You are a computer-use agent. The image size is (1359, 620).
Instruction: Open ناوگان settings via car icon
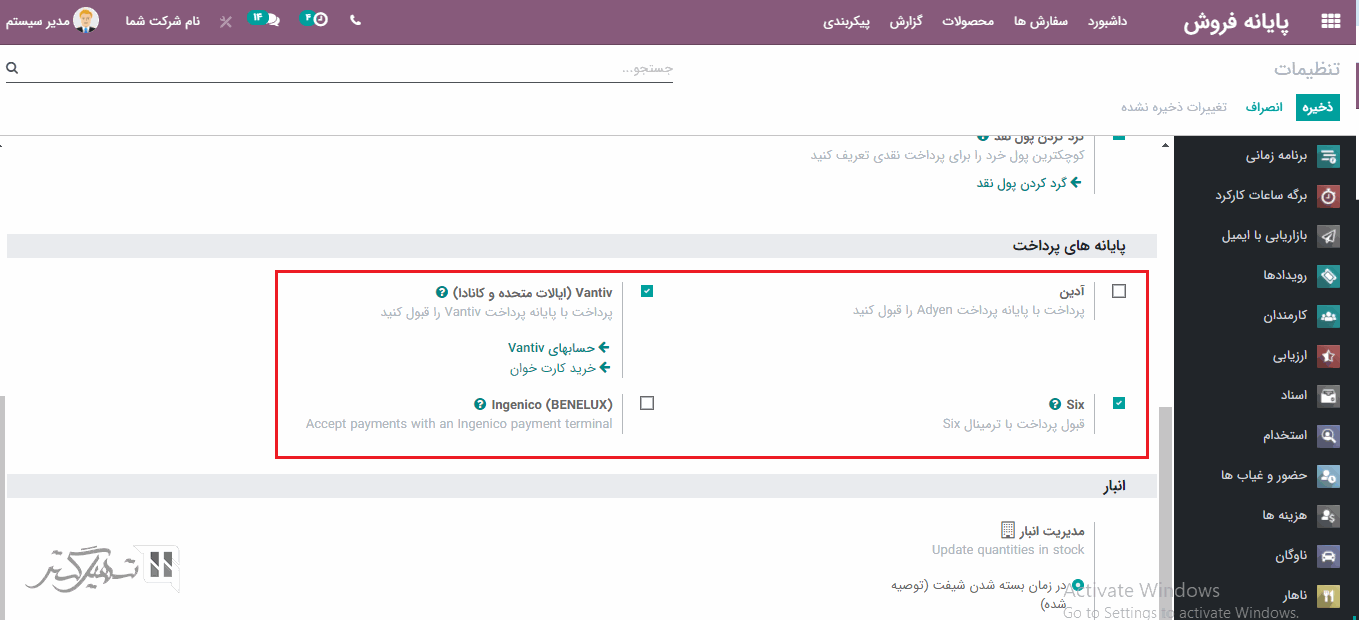1328,556
